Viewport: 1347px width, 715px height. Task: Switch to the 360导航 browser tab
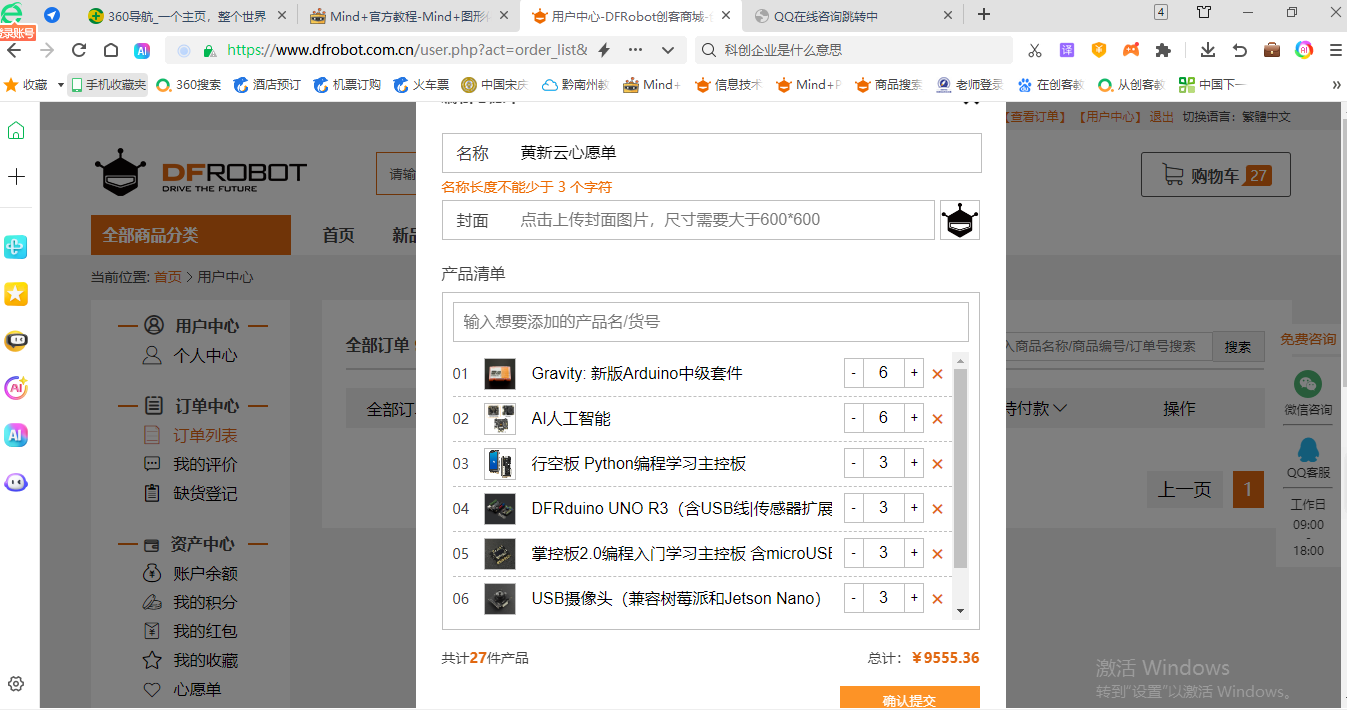(187, 15)
